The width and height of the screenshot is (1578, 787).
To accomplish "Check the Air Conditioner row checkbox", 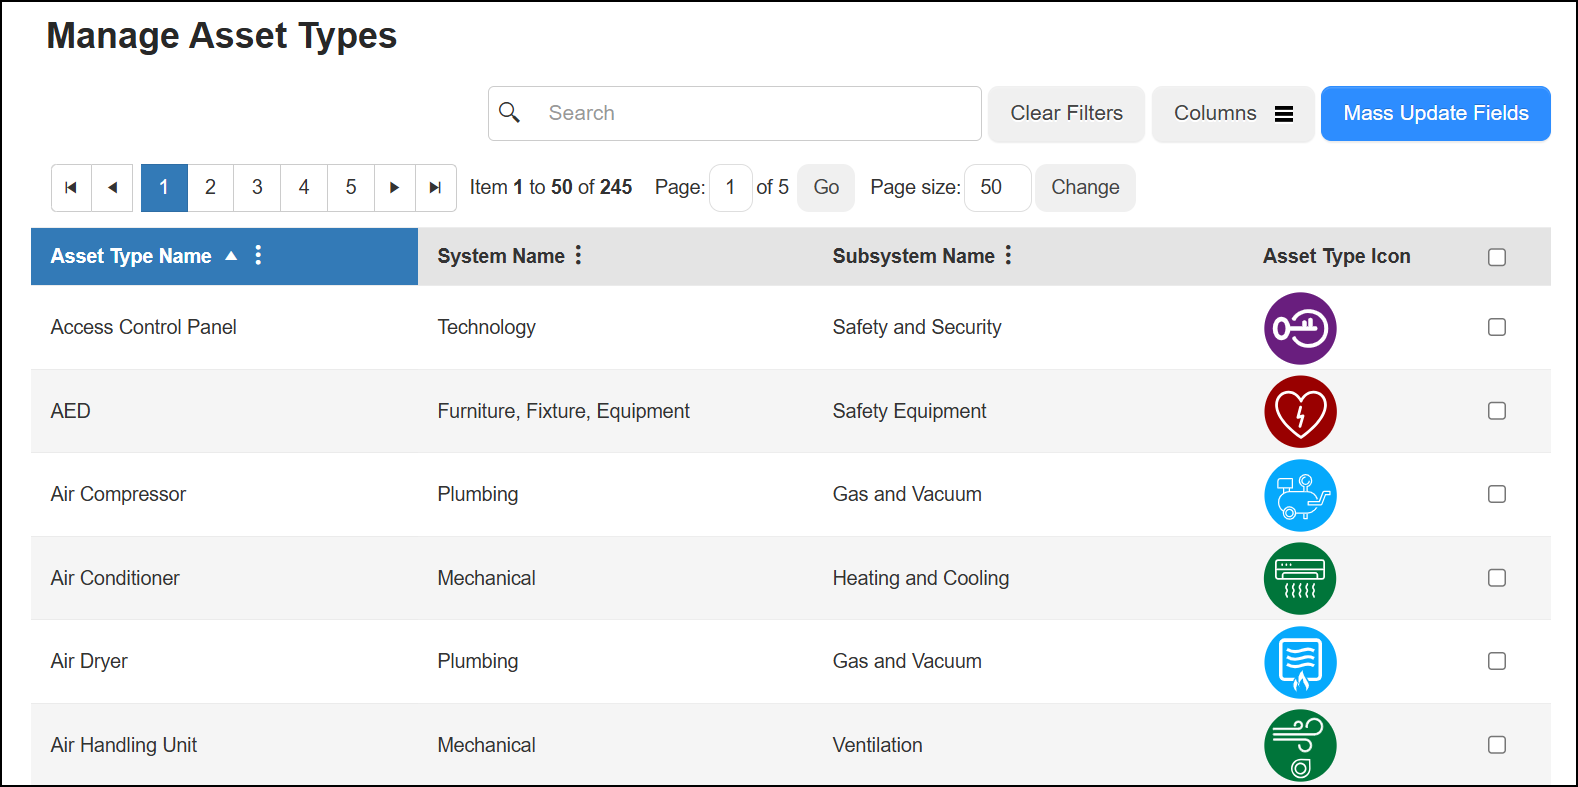I will (x=1497, y=578).
